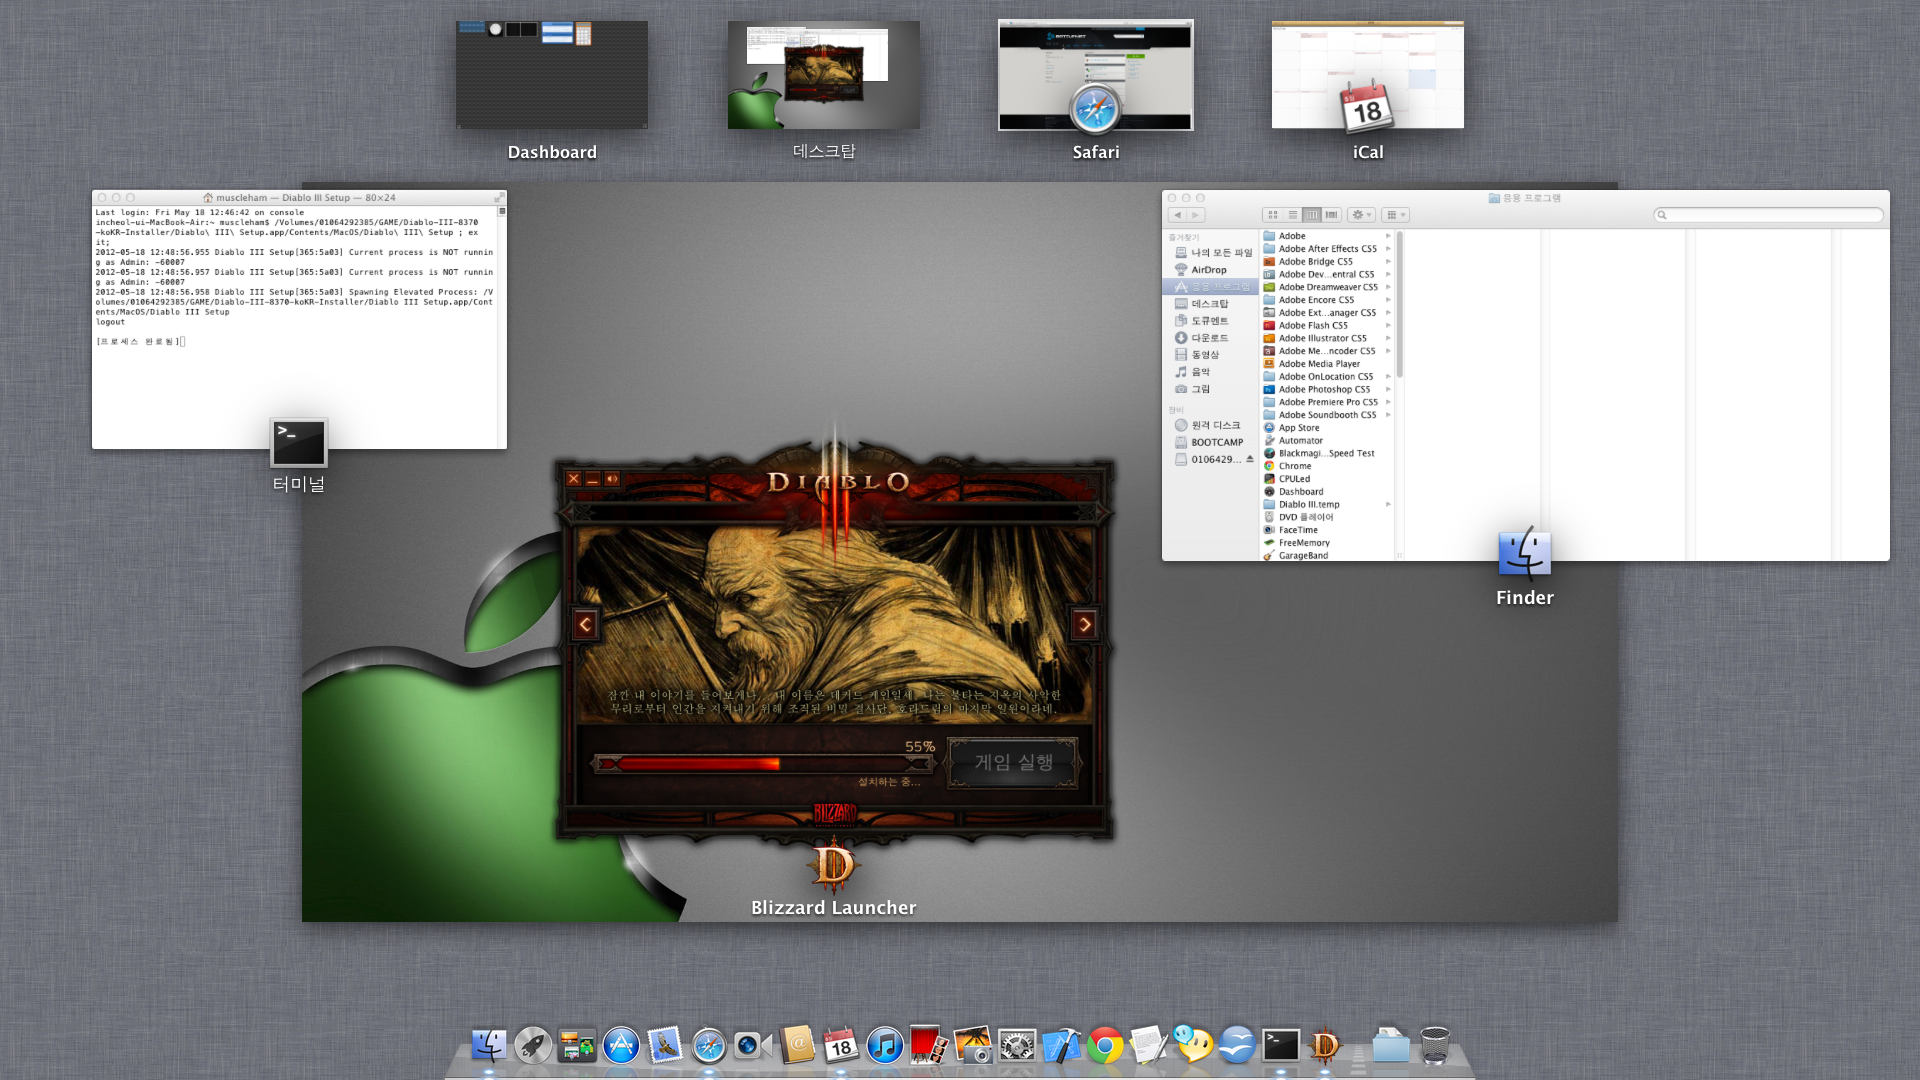Expand the Adobe folder arrow in Finder
This screenshot has height=1080, width=1920.
[1388, 236]
